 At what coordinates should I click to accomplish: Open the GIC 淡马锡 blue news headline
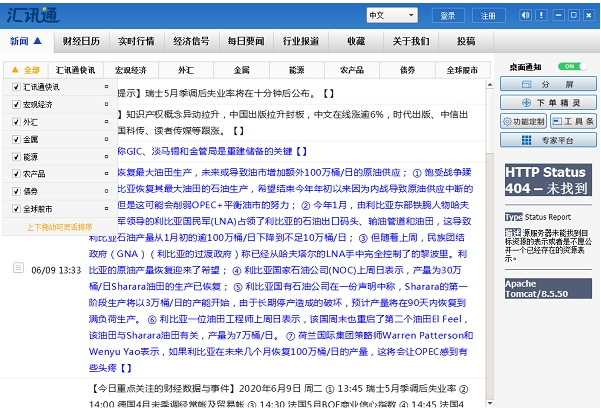[212, 151]
